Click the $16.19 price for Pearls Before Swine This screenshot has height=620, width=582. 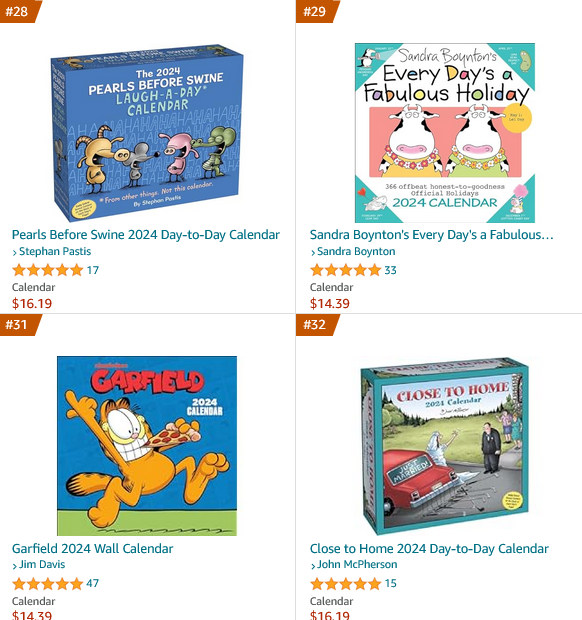click(x=32, y=303)
